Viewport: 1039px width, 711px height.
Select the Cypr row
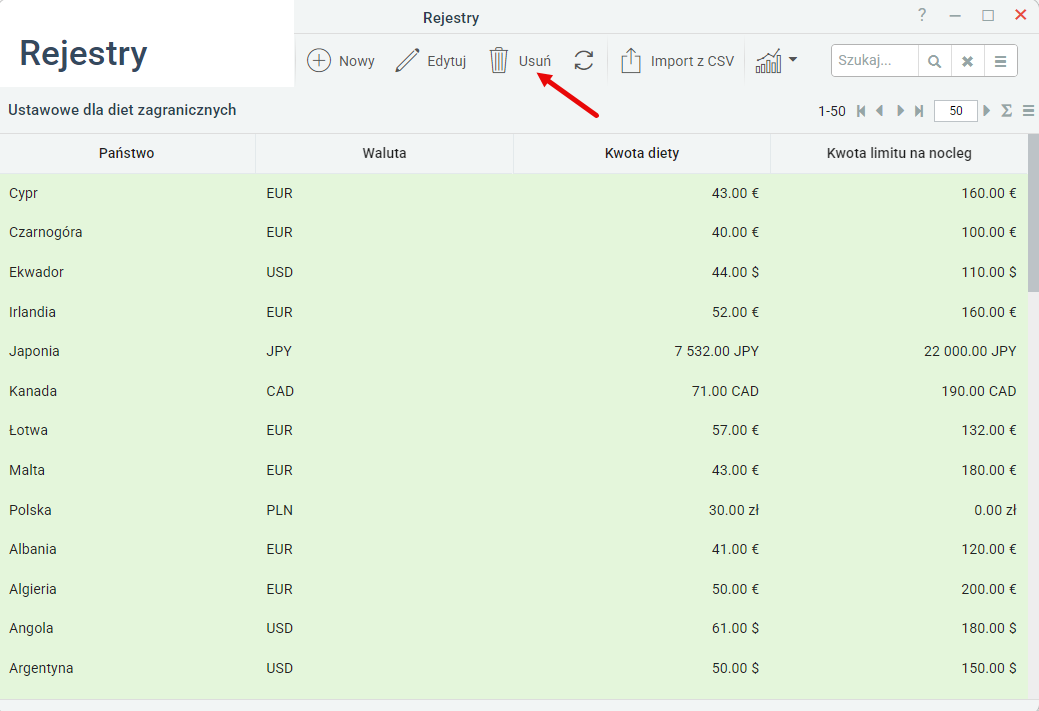point(514,193)
